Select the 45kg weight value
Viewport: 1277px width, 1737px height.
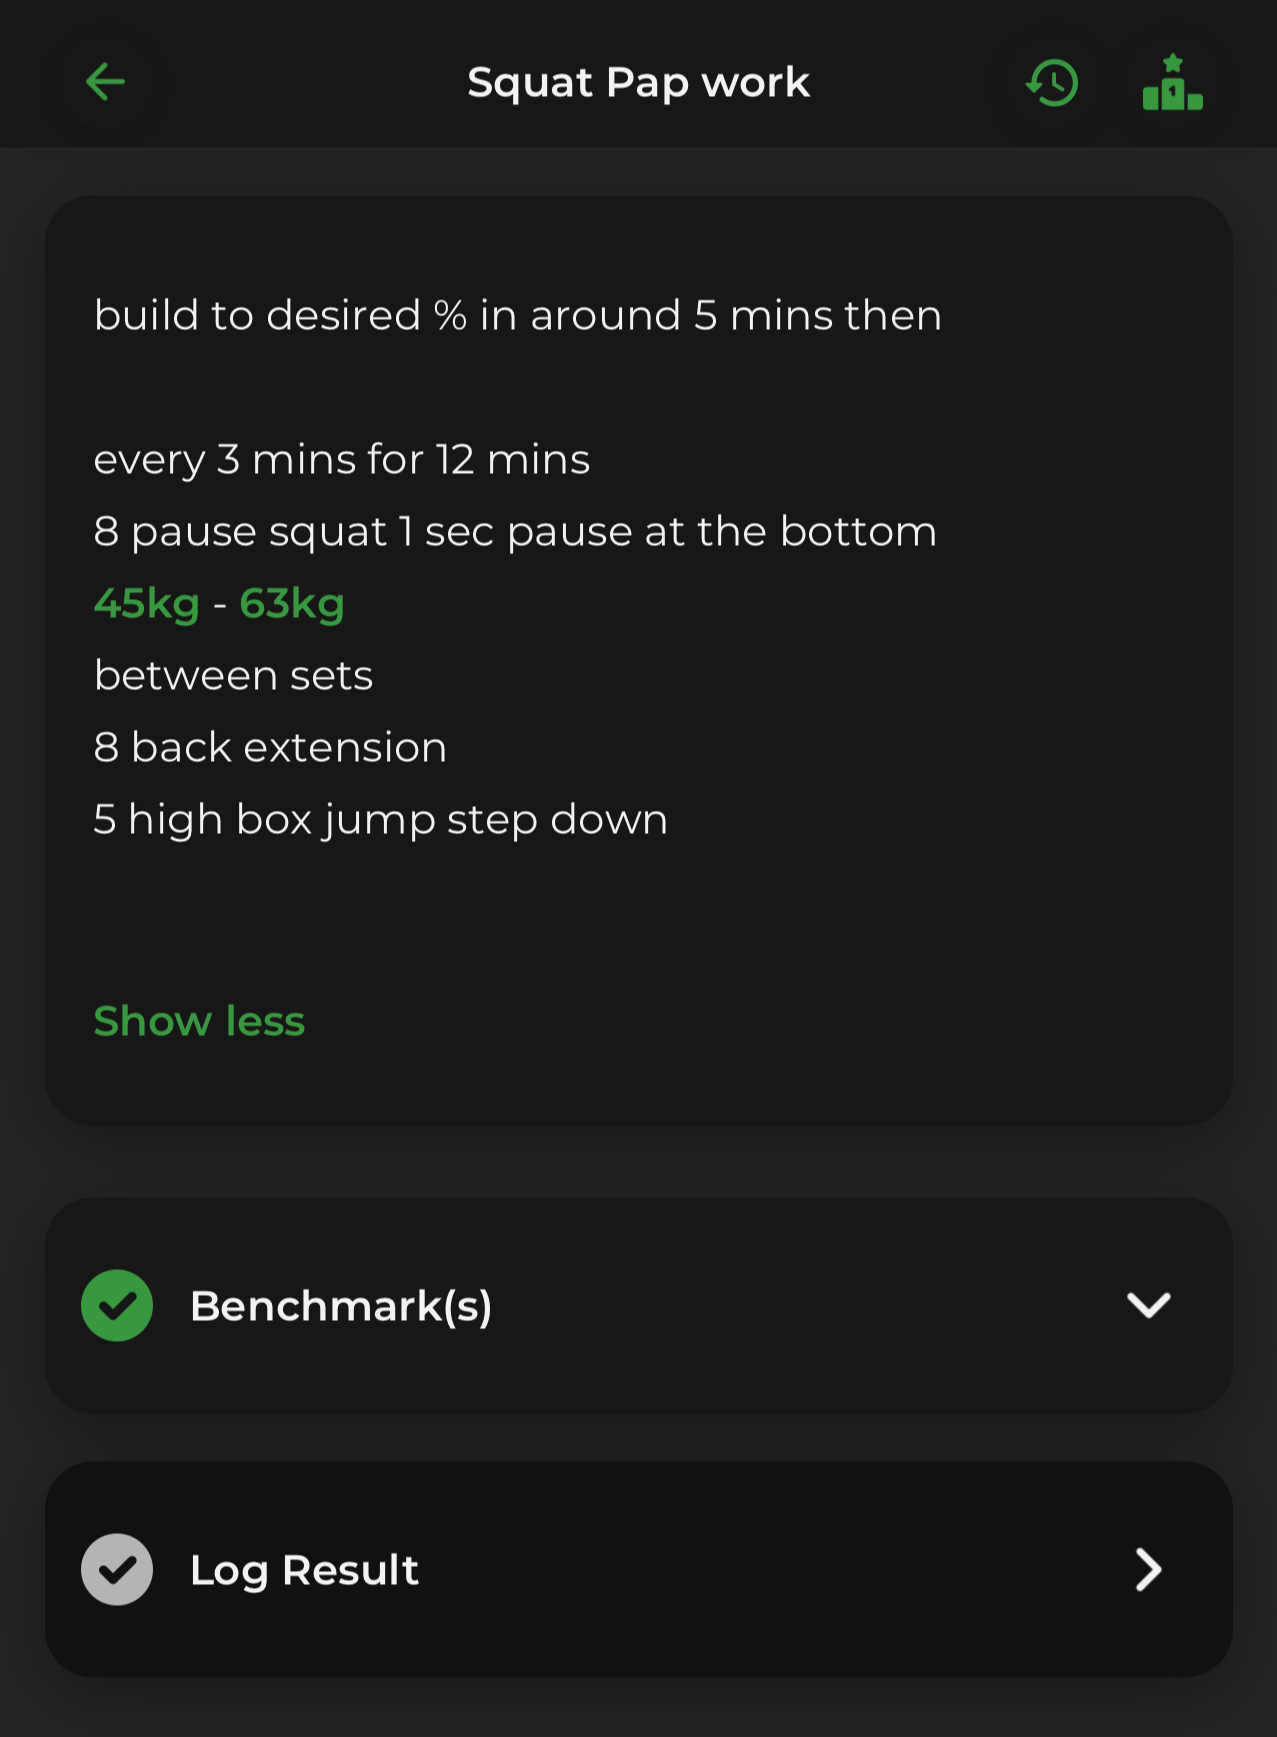(147, 603)
